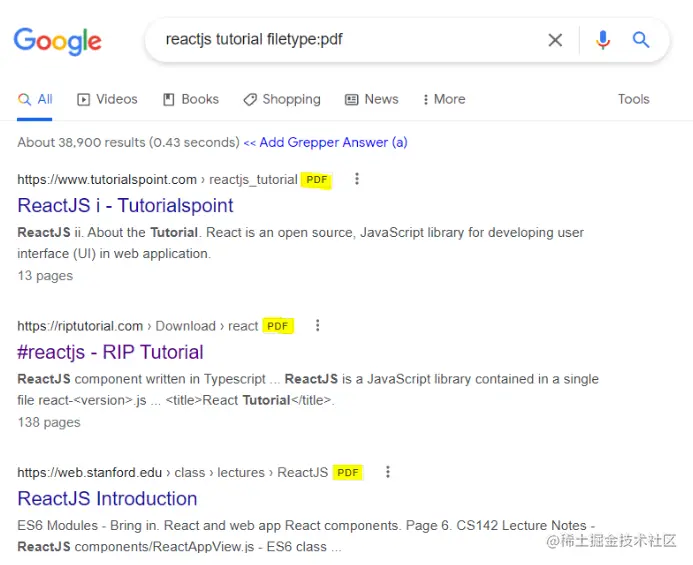Image resolution: width=693 pixels, height=565 pixels.
Task: Click the '138 pages' text
Action: tap(49, 422)
